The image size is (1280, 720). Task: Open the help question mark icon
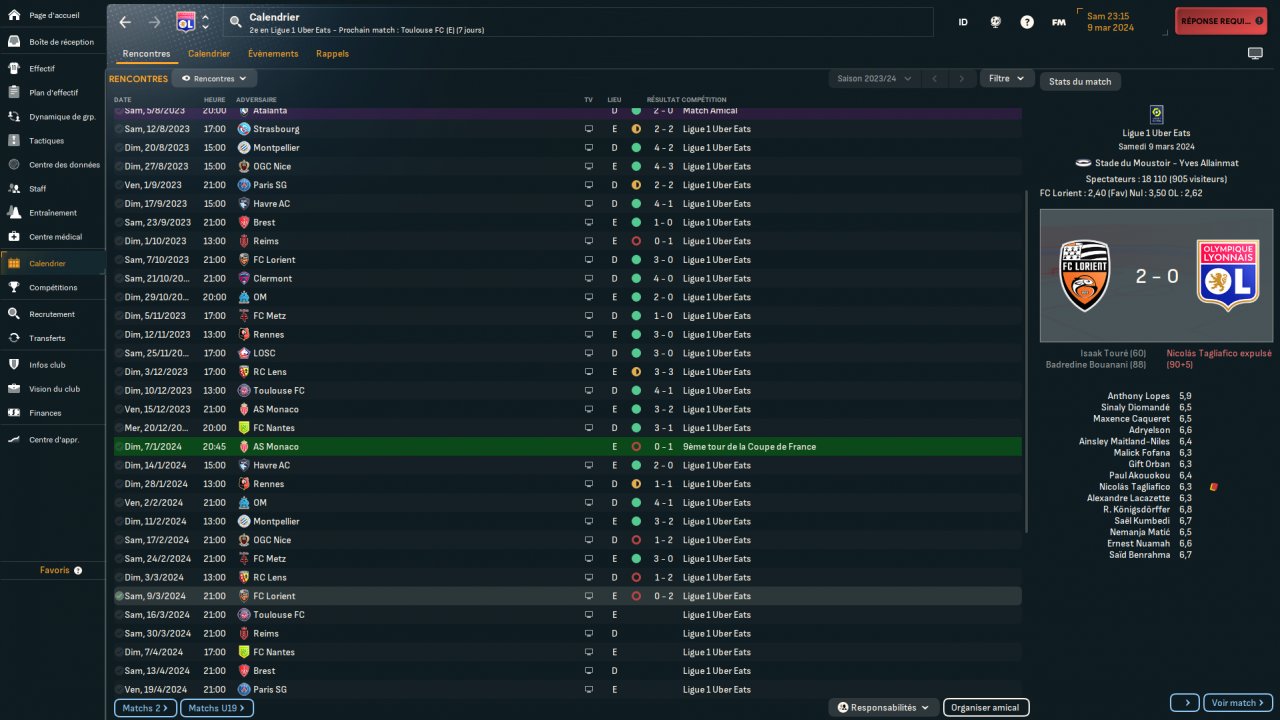point(1027,22)
